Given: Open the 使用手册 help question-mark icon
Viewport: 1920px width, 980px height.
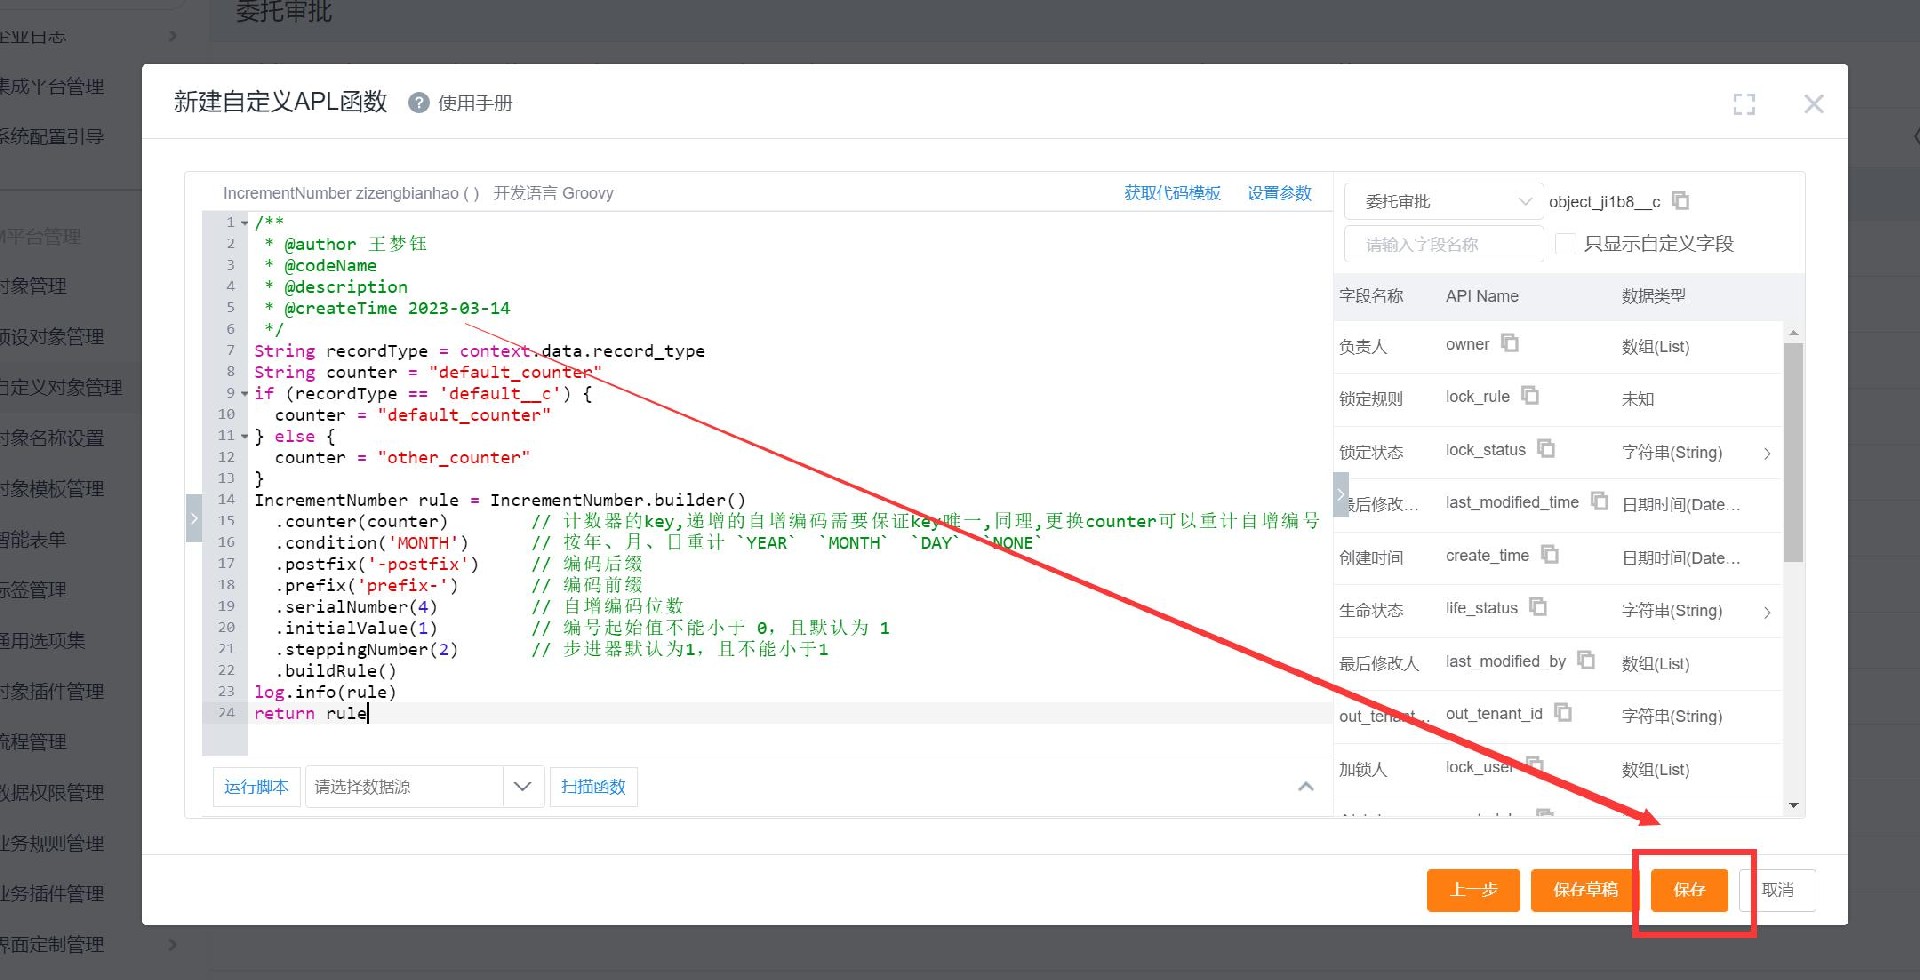Looking at the screenshot, I should tap(419, 103).
